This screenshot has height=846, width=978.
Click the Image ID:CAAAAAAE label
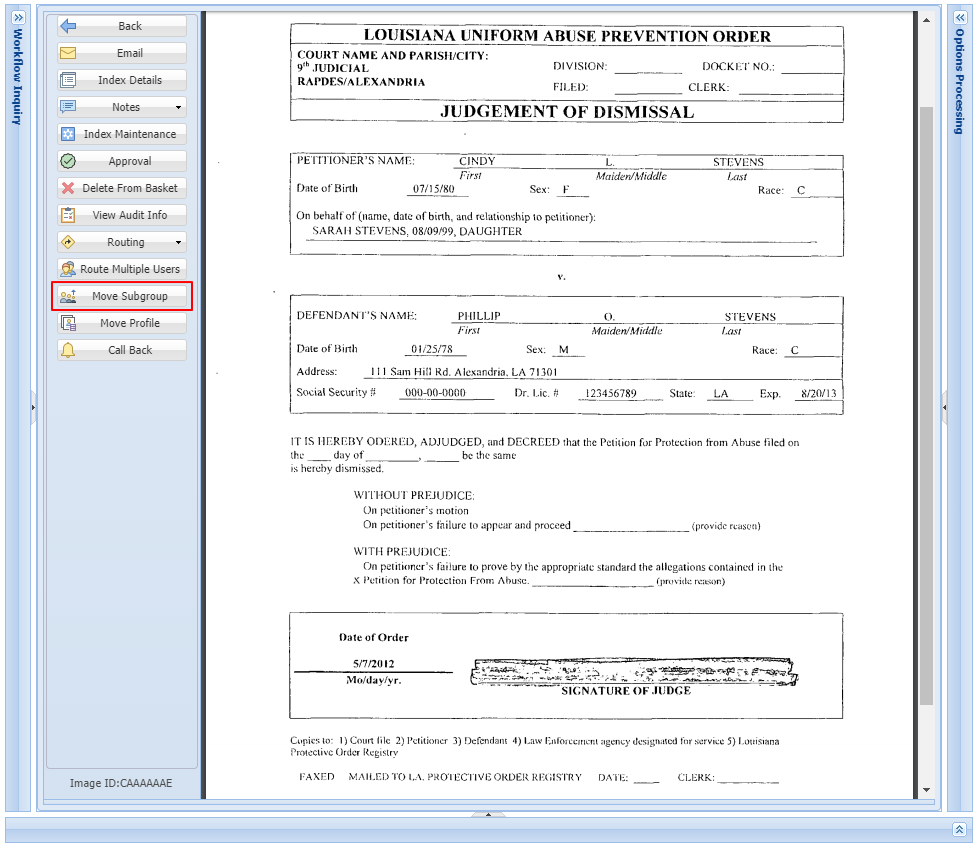pos(121,783)
